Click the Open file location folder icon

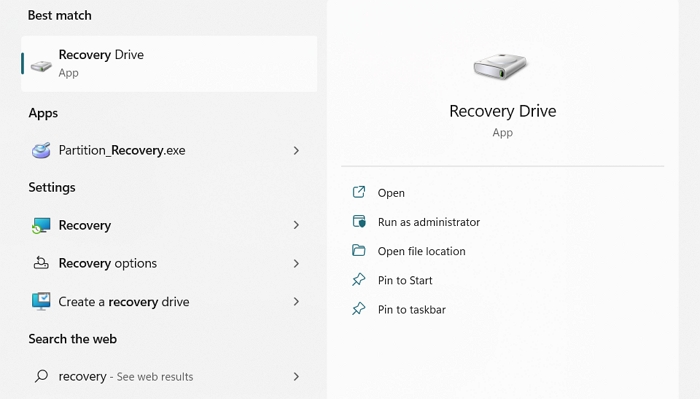coord(358,250)
